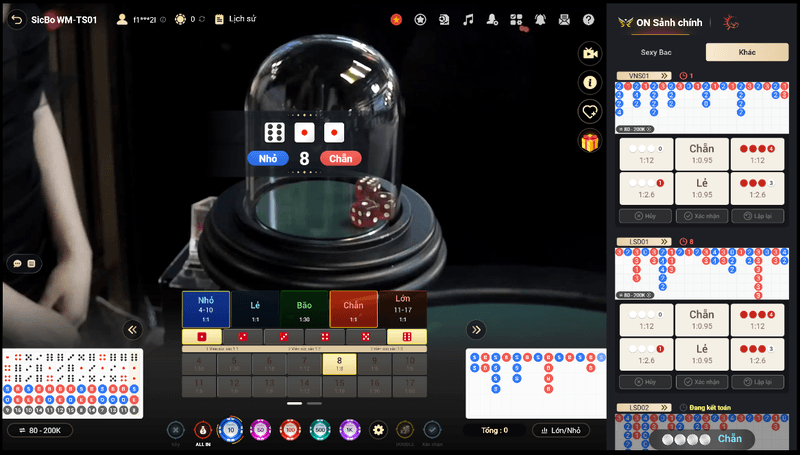The width and height of the screenshot is (800, 455).
Task: Bet on single die face one
Action: pos(202,337)
